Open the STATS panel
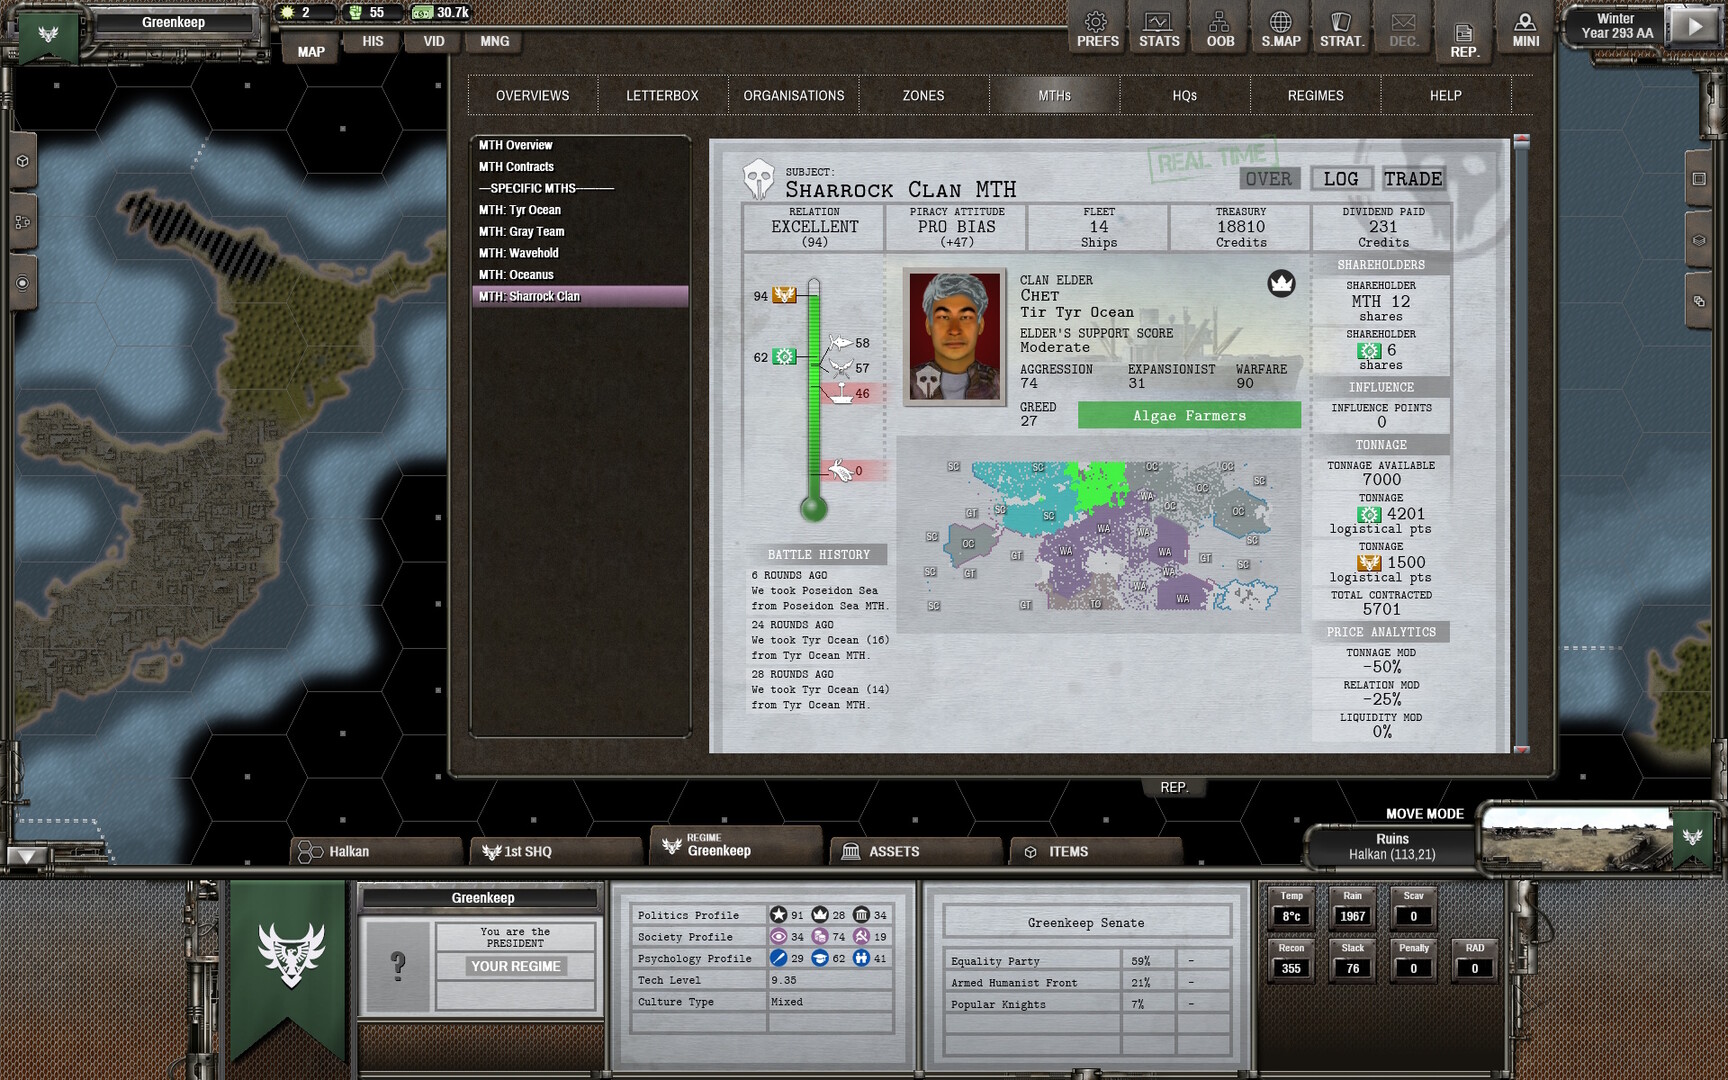1728x1080 pixels. click(x=1157, y=28)
